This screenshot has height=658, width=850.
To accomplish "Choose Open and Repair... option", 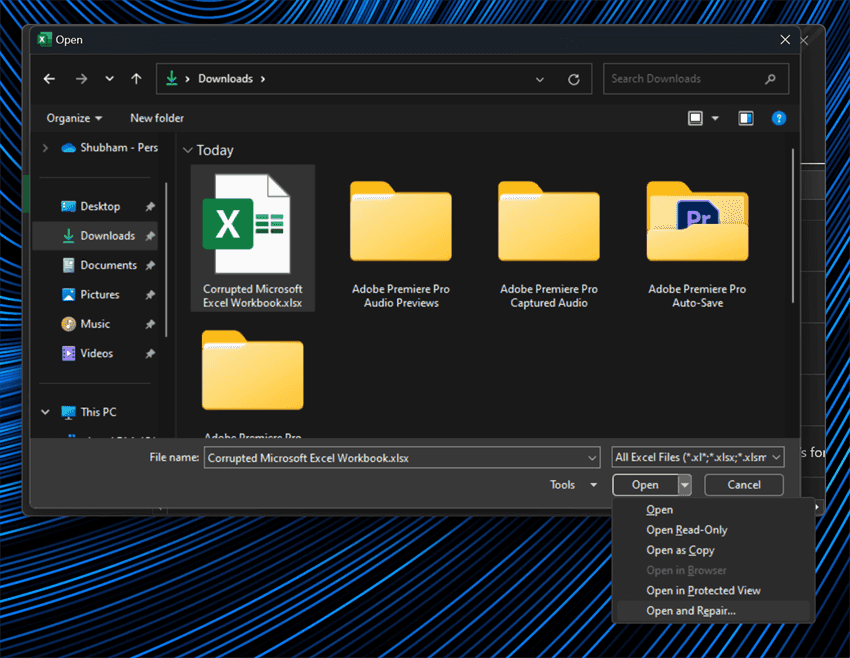I will [713, 611].
